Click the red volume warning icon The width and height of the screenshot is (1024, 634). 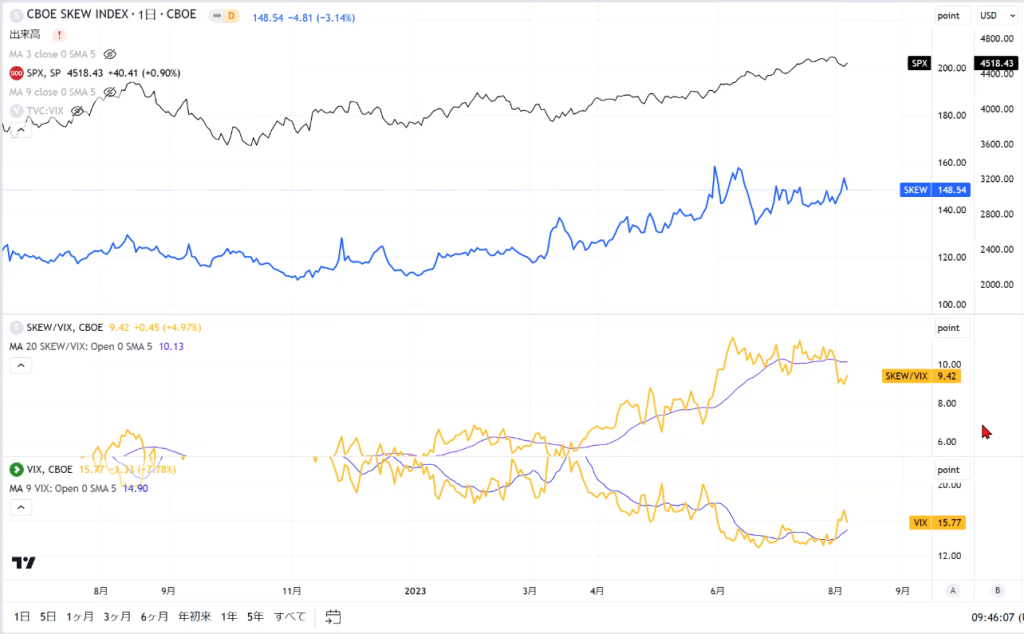pyautogui.click(x=59, y=35)
